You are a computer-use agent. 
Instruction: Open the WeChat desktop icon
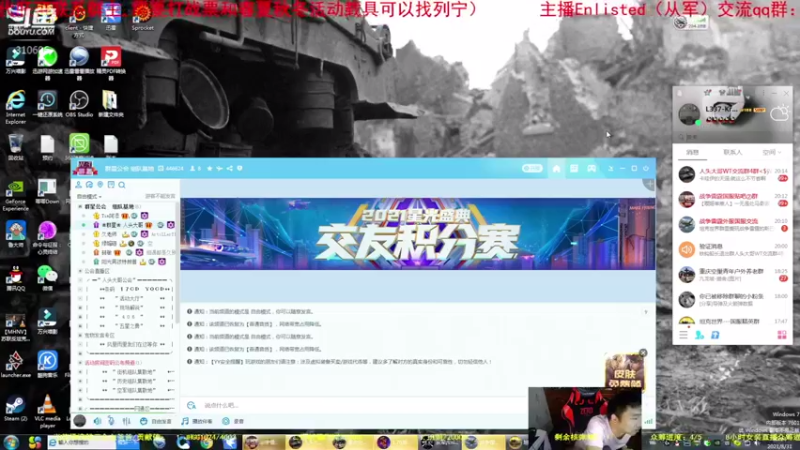click(x=47, y=279)
